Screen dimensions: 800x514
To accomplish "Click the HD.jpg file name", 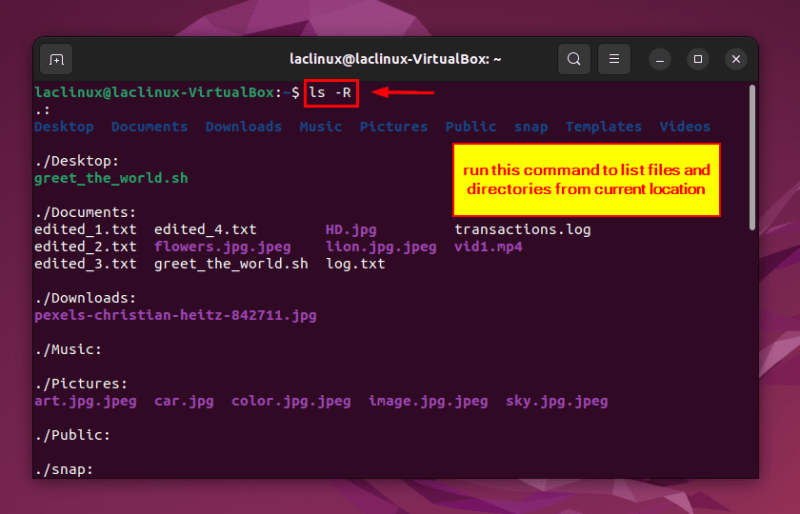I will [x=351, y=230].
